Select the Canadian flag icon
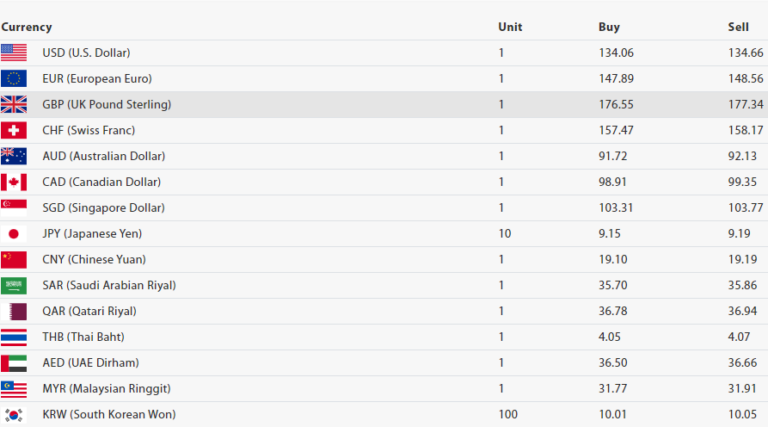The height and width of the screenshot is (427, 768). pyautogui.click(x=14, y=182)
